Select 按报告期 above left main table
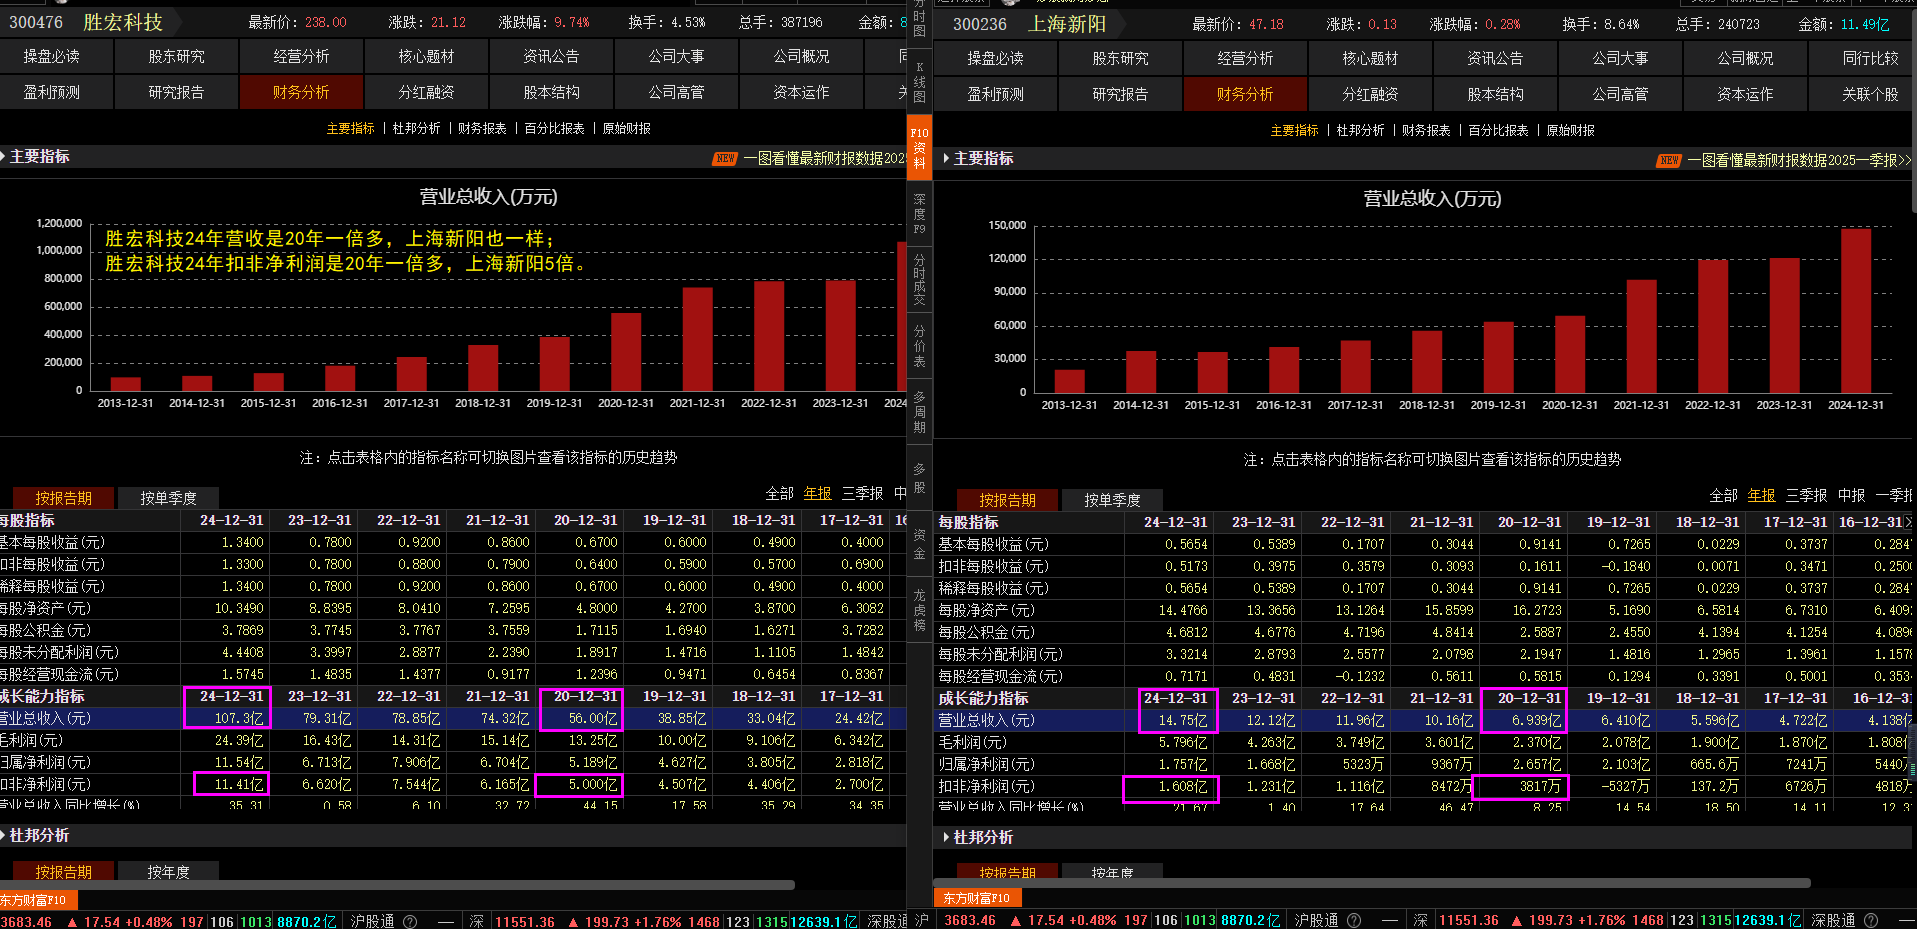 click(63, 498)
